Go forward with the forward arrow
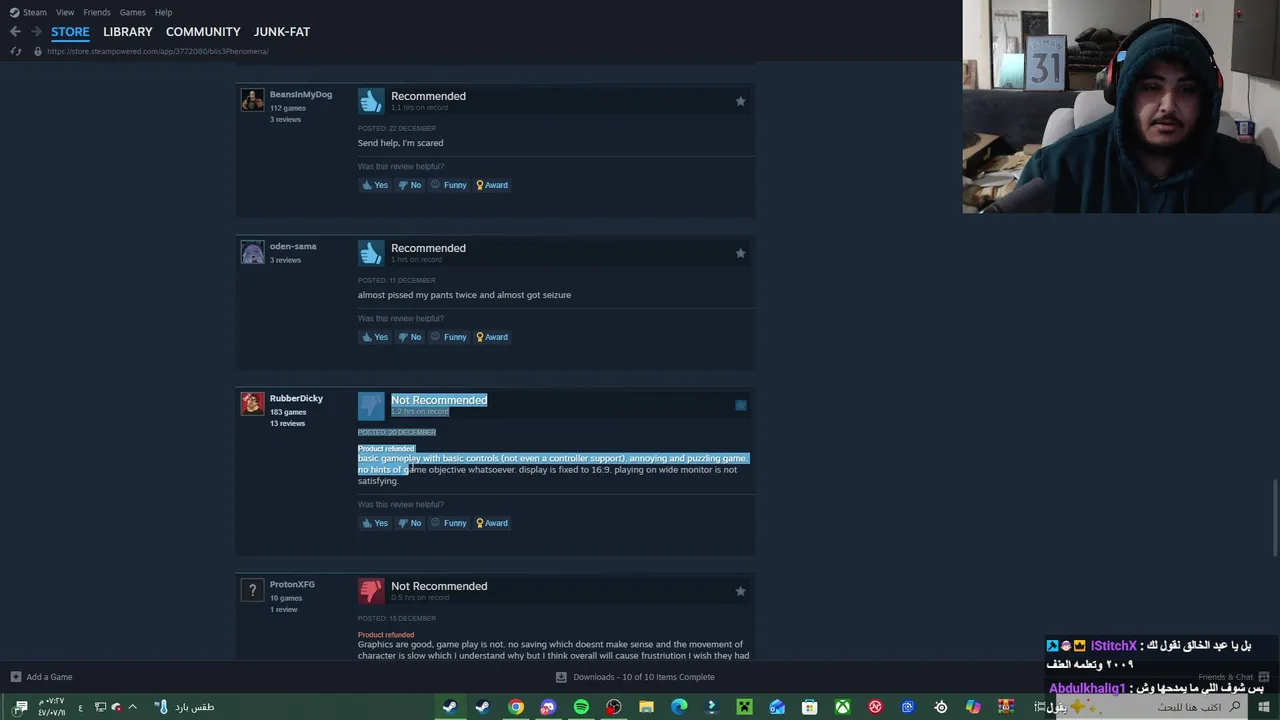 pyautogui.click(x=36, y=32)
